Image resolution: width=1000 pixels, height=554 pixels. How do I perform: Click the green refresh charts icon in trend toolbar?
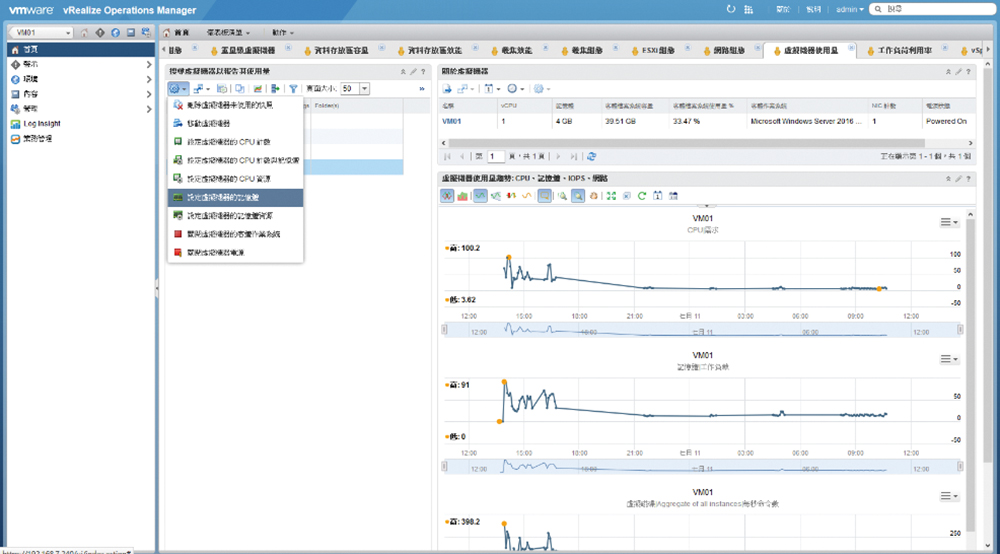click(x=642, y=196)
